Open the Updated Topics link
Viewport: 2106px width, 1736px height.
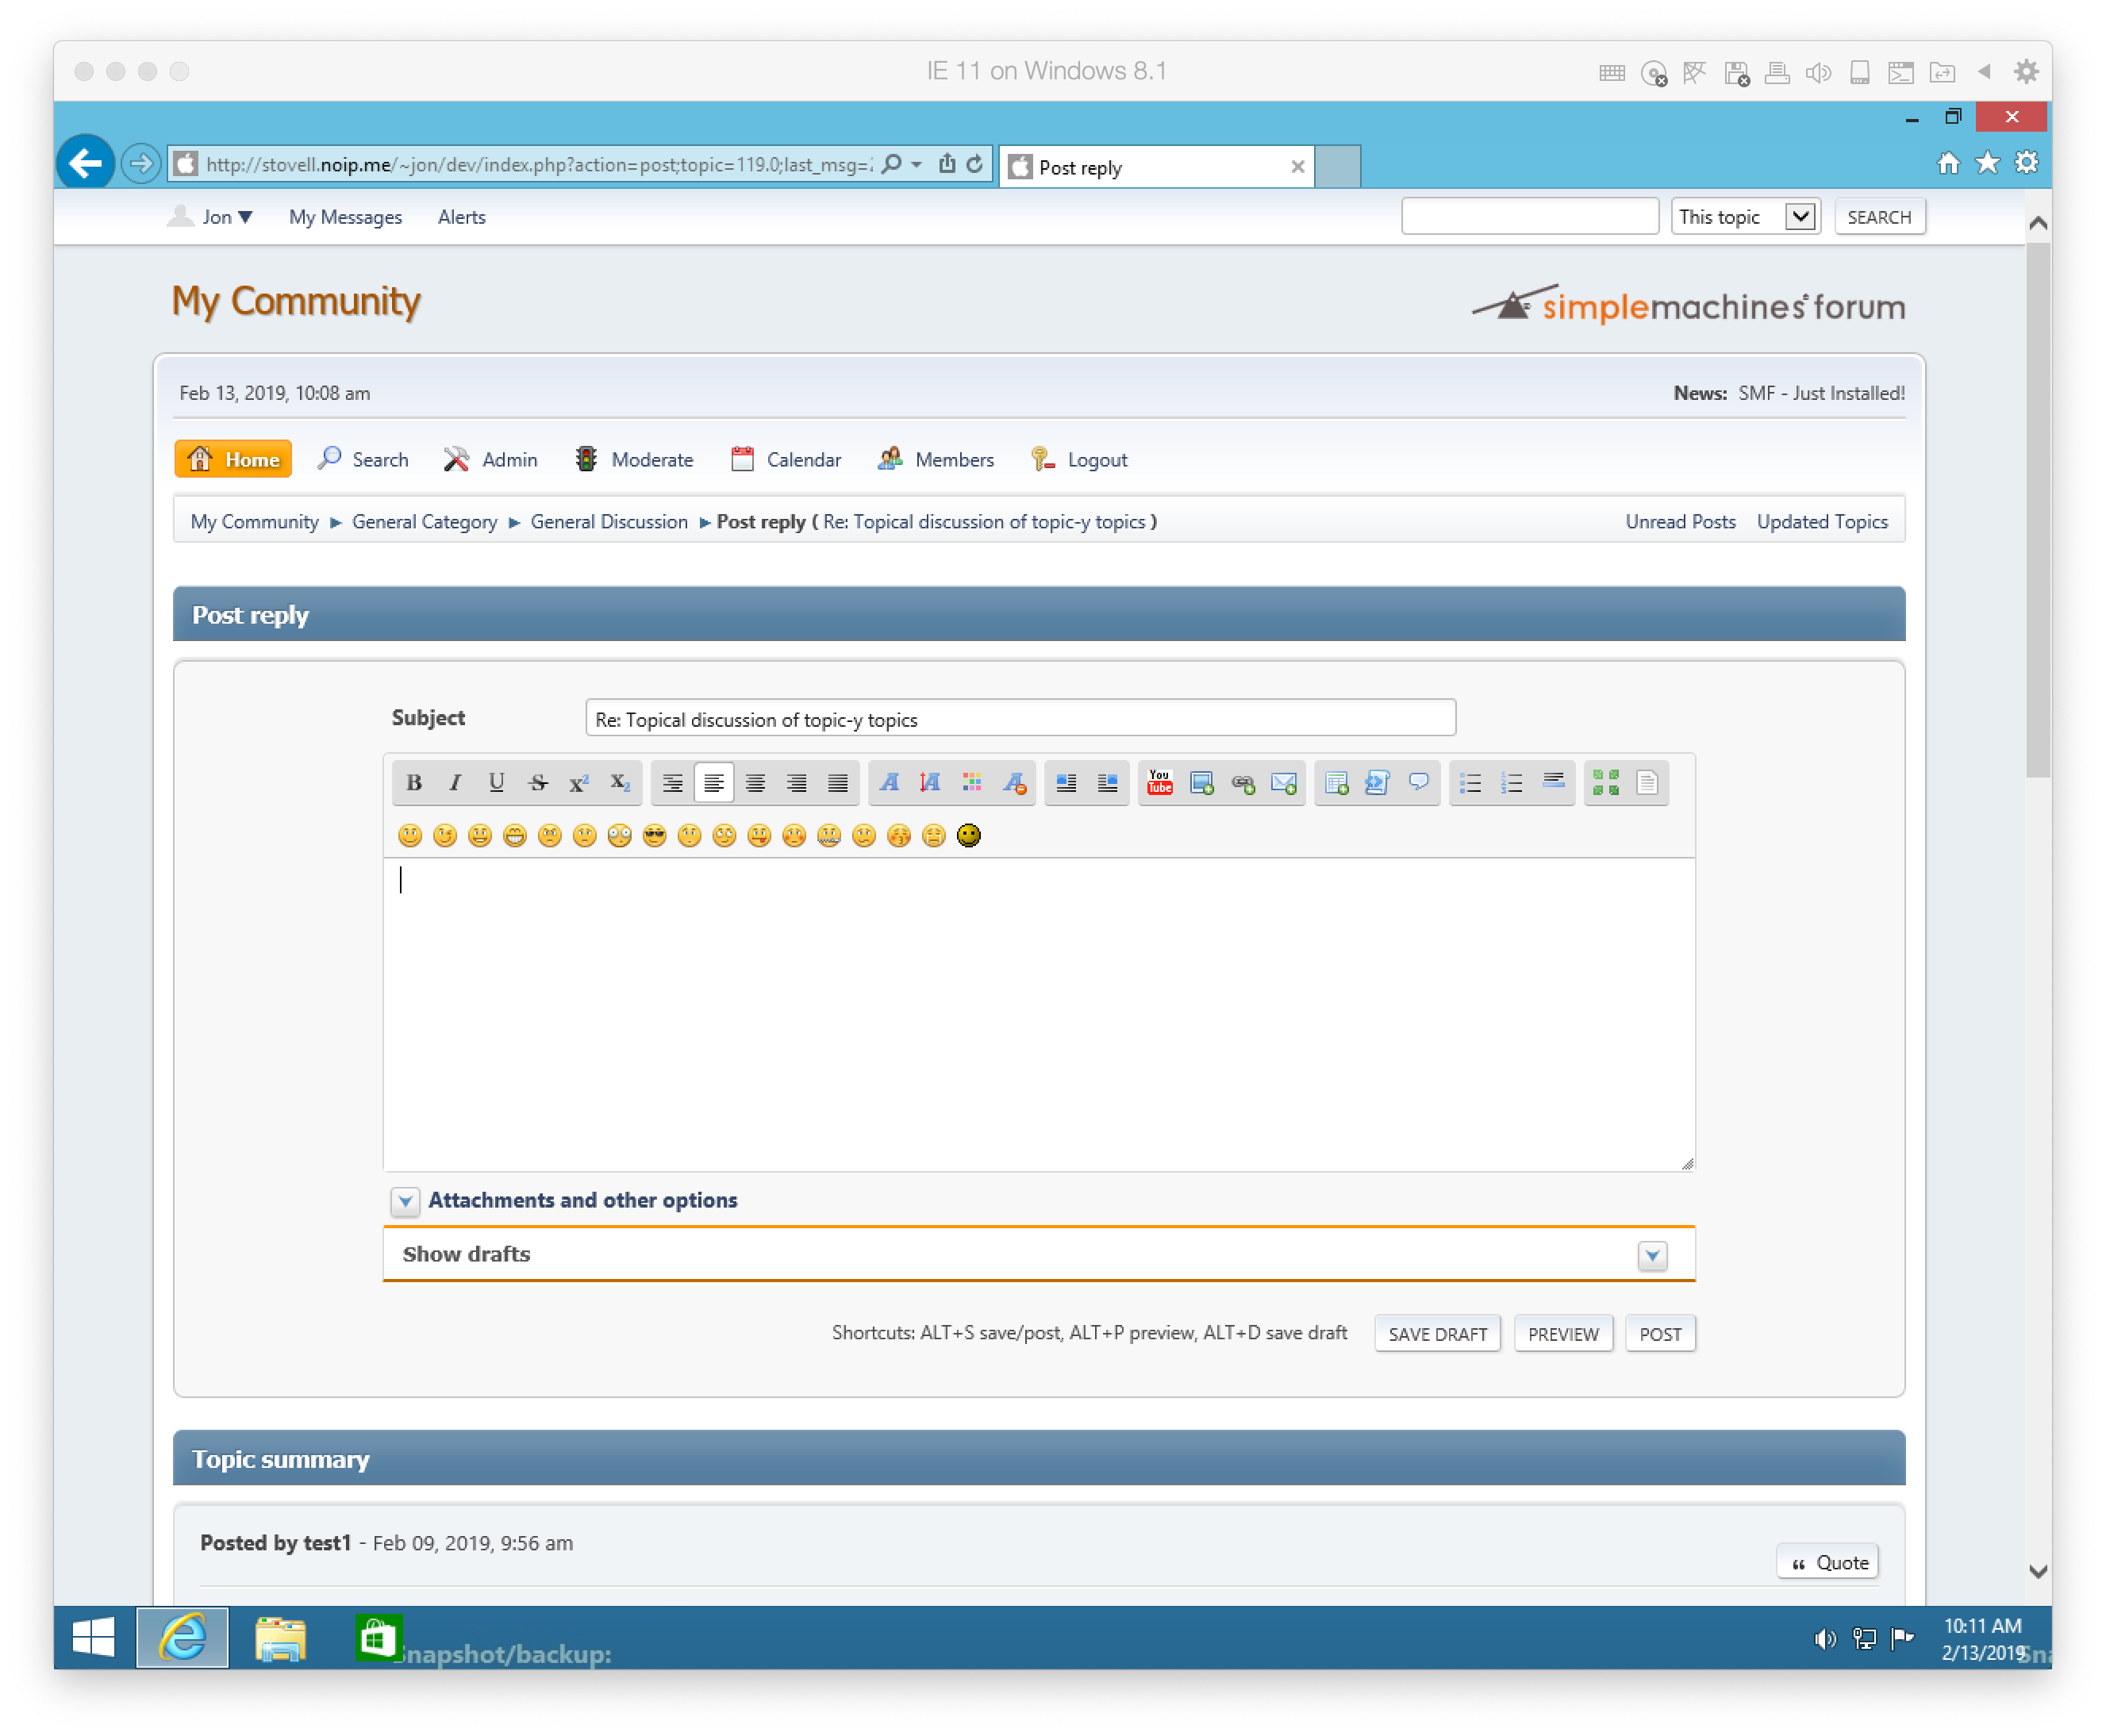click(1823, 522)
